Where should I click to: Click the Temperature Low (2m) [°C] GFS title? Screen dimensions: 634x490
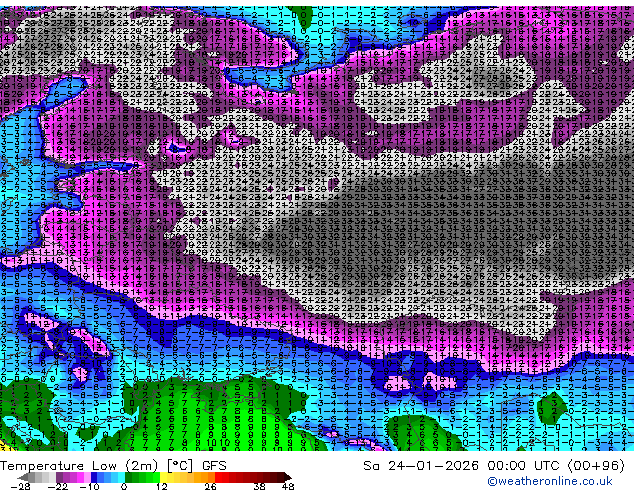tap(113, 466)
